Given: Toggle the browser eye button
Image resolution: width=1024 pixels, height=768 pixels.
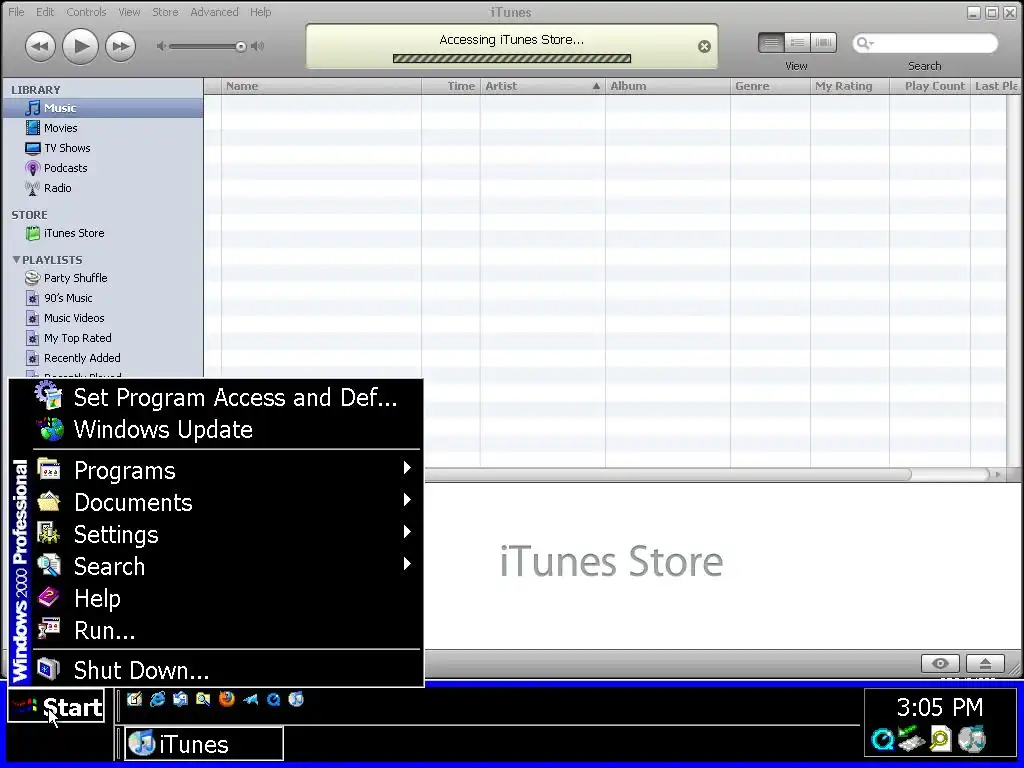Looking at the screenshot, I should tap(940, 664).
